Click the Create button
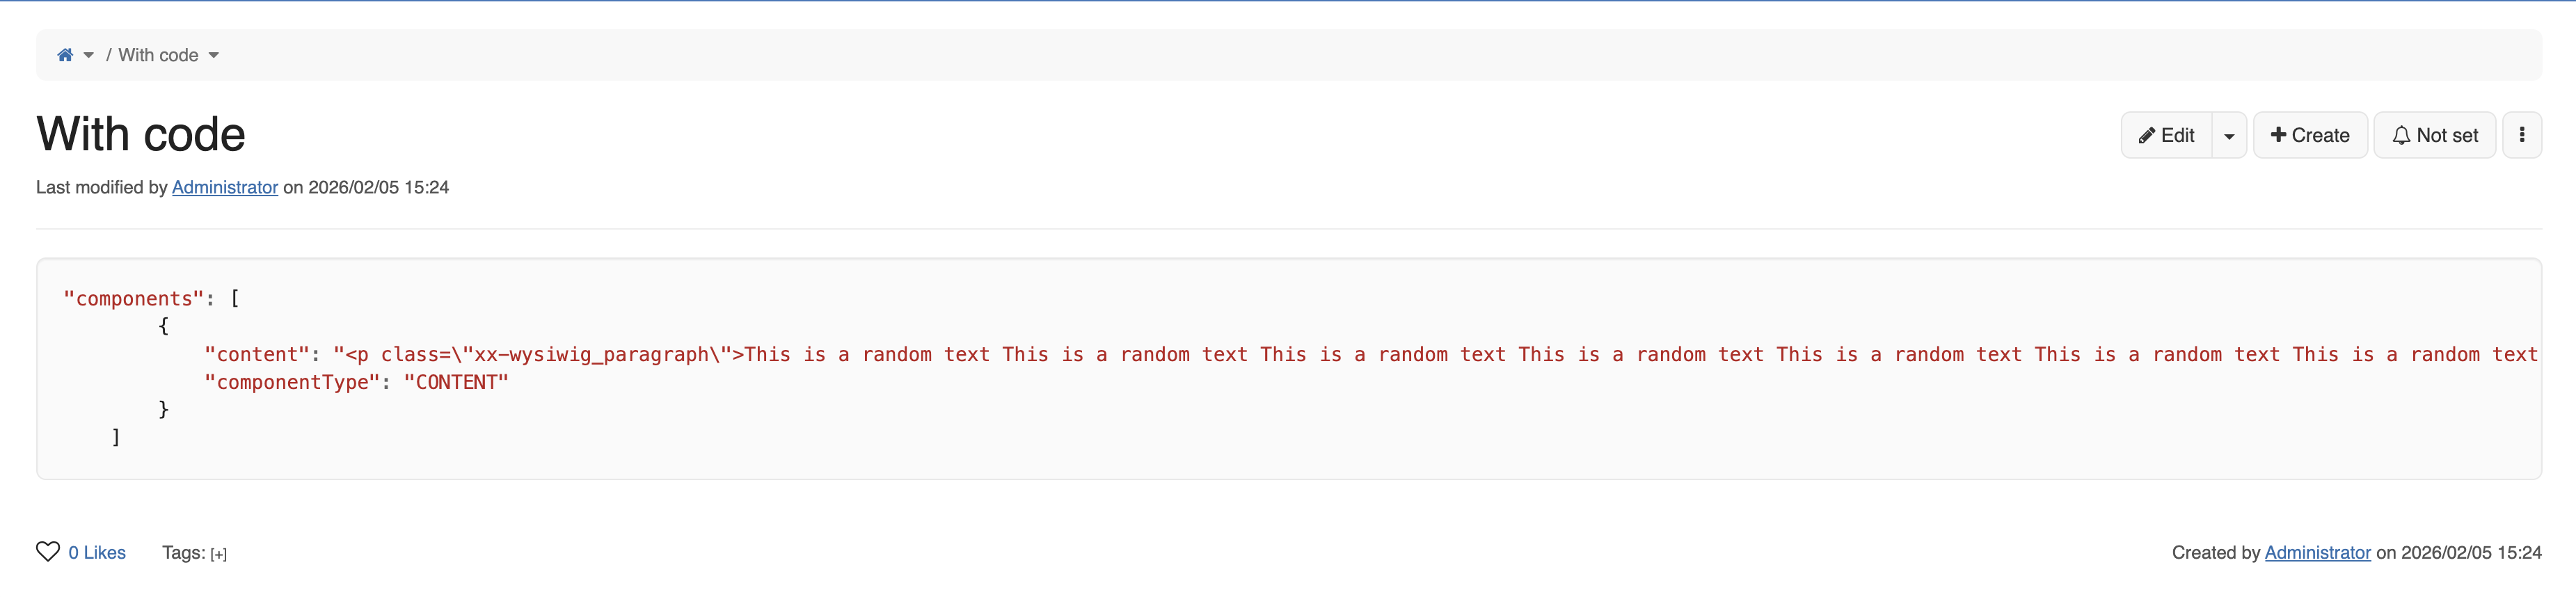2576x597 pixels. pyautogui.click(x=2310, y=135)
